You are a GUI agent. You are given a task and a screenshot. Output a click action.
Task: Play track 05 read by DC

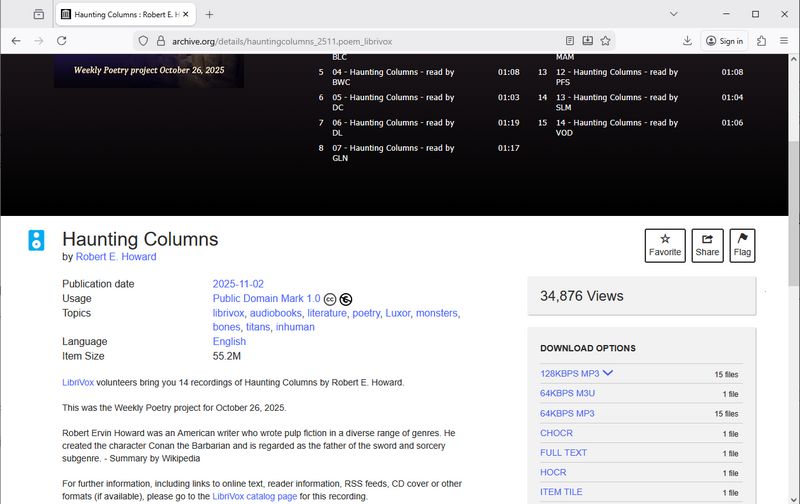coord(419,103)
